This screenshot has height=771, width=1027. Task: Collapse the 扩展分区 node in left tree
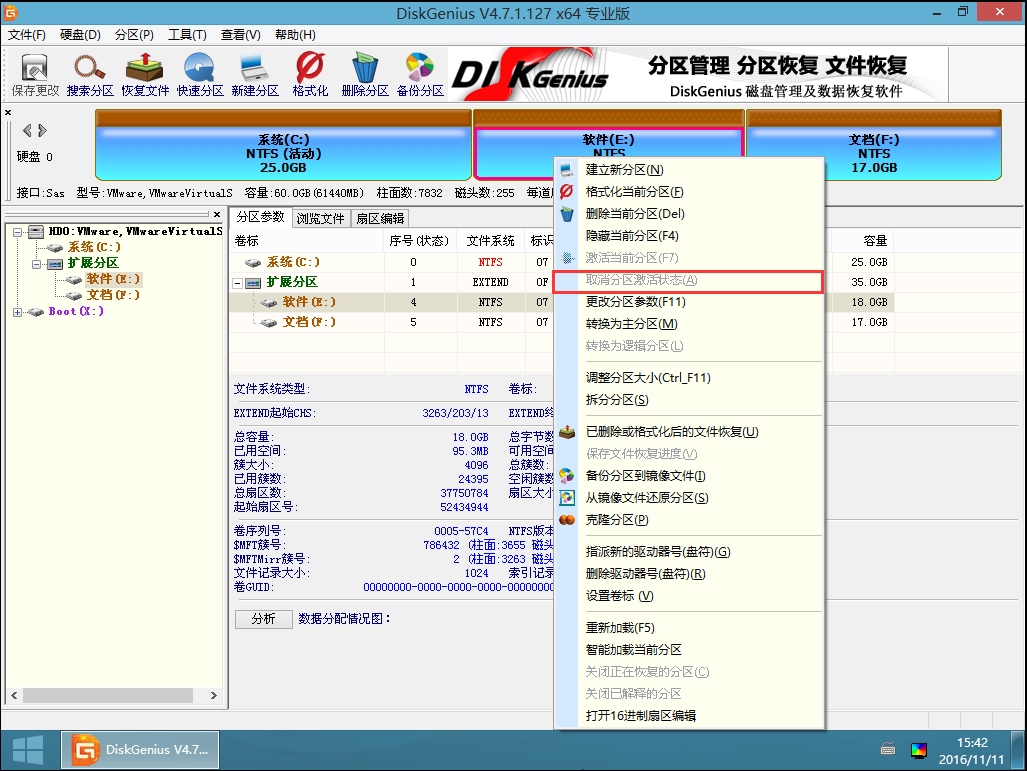point(37,264)
